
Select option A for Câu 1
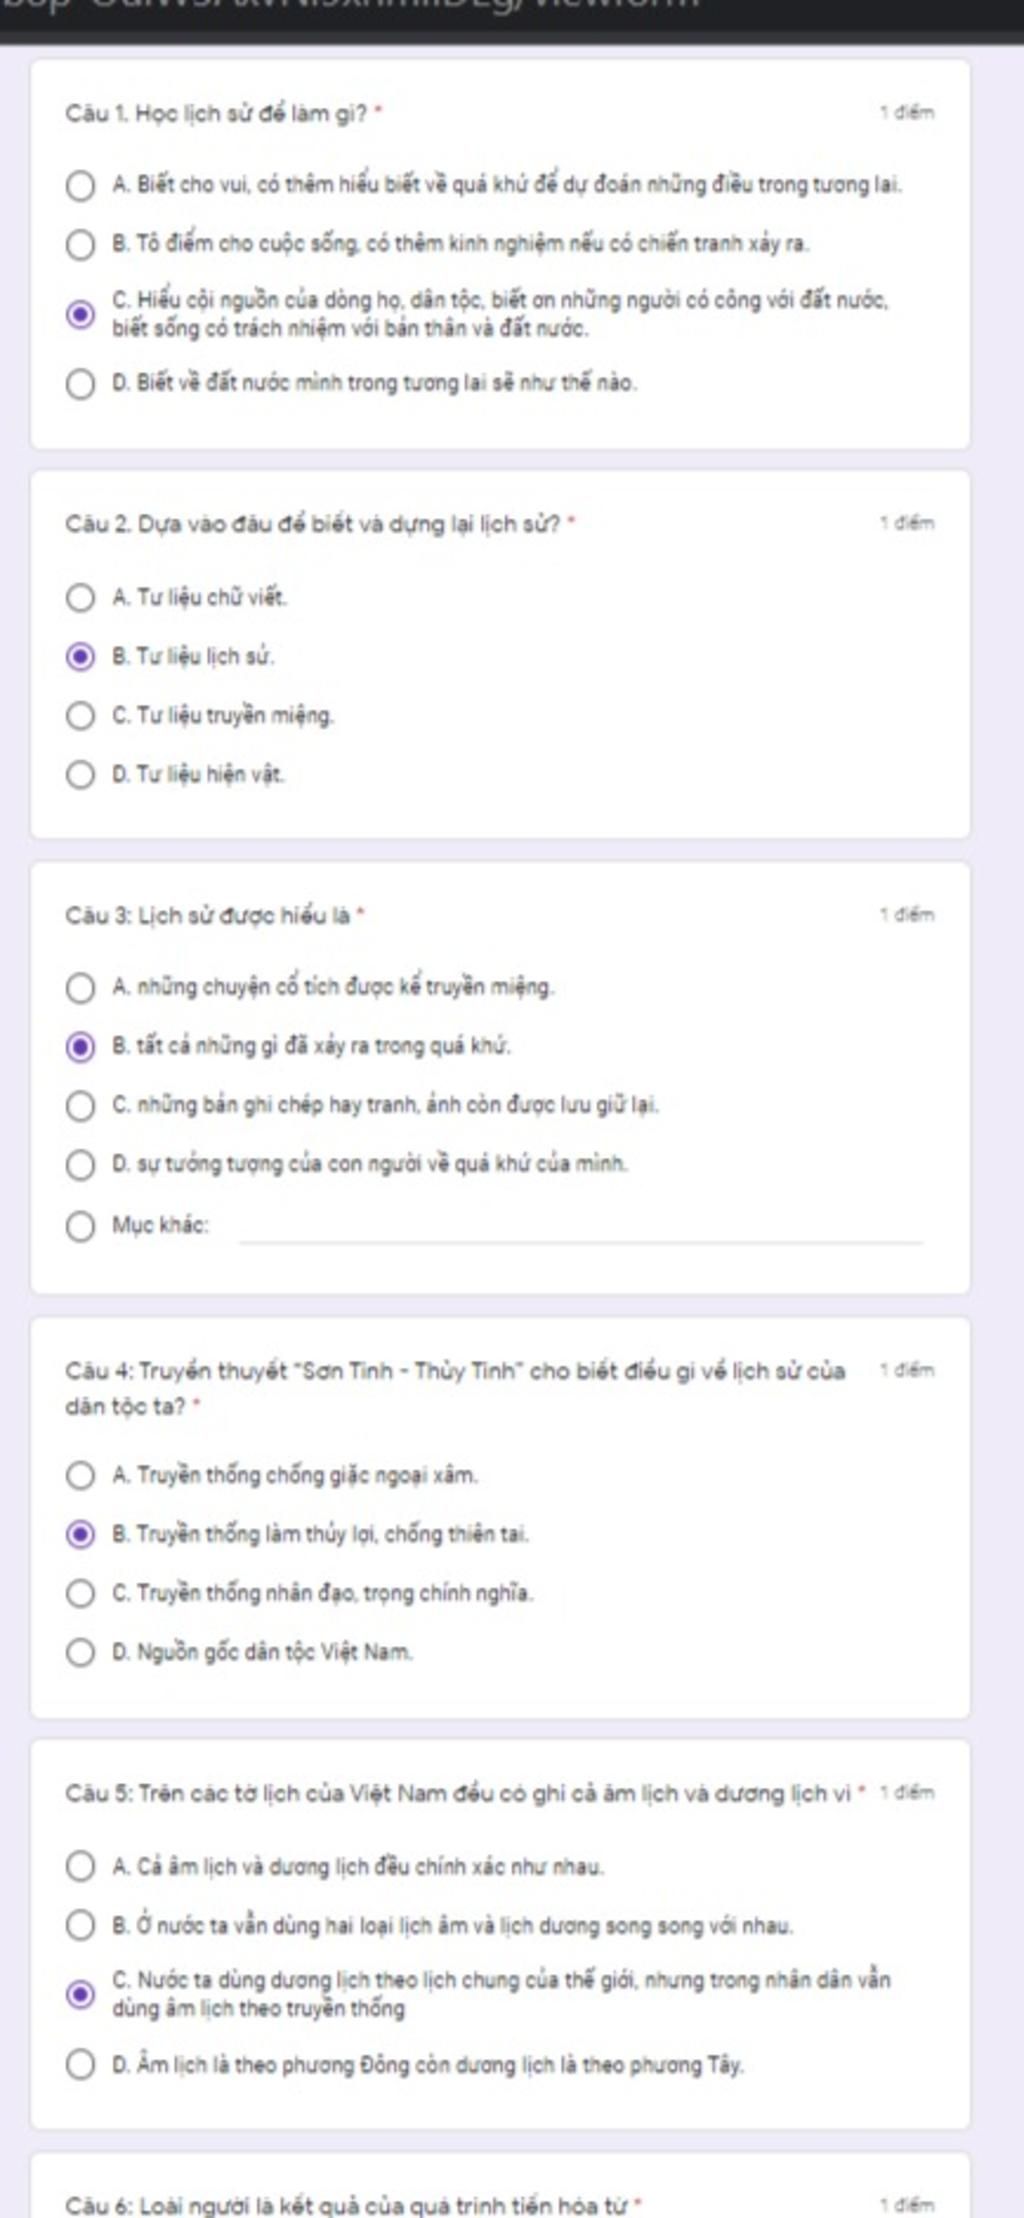point(80,186)
